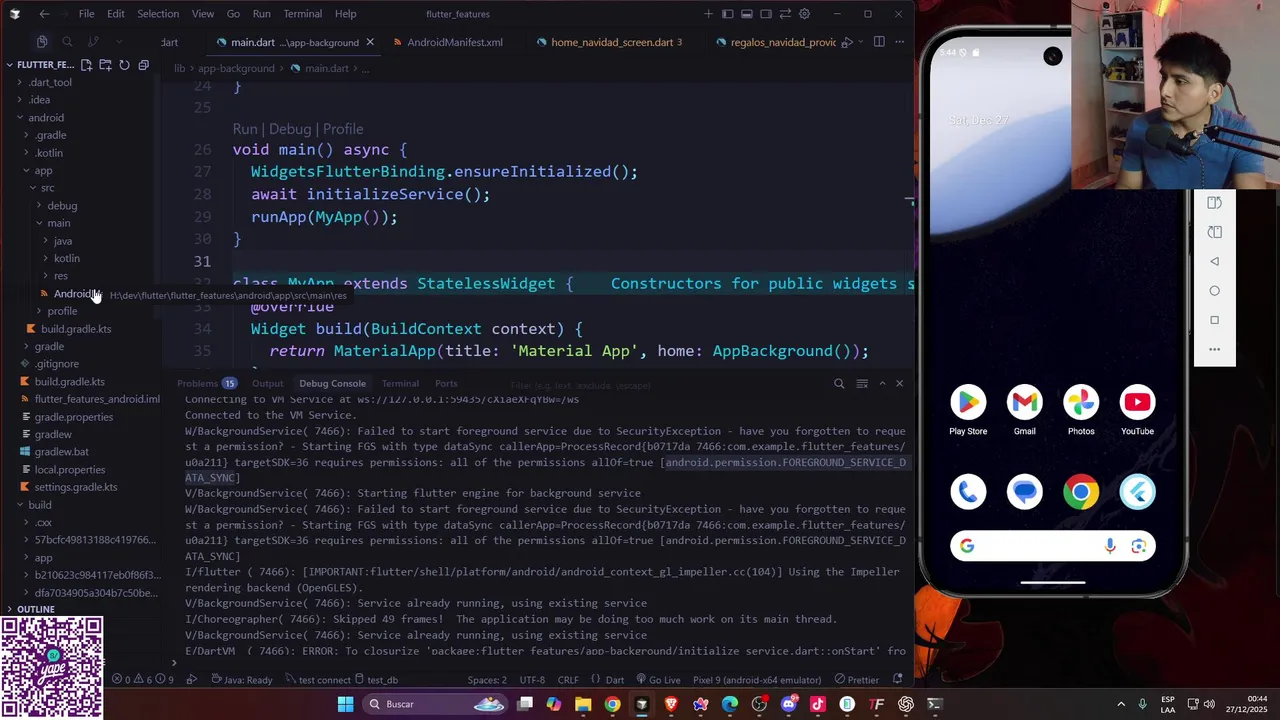1280x720 pixels.
Task: Create a new file in explorer
Action: click(x=87, y=65)
